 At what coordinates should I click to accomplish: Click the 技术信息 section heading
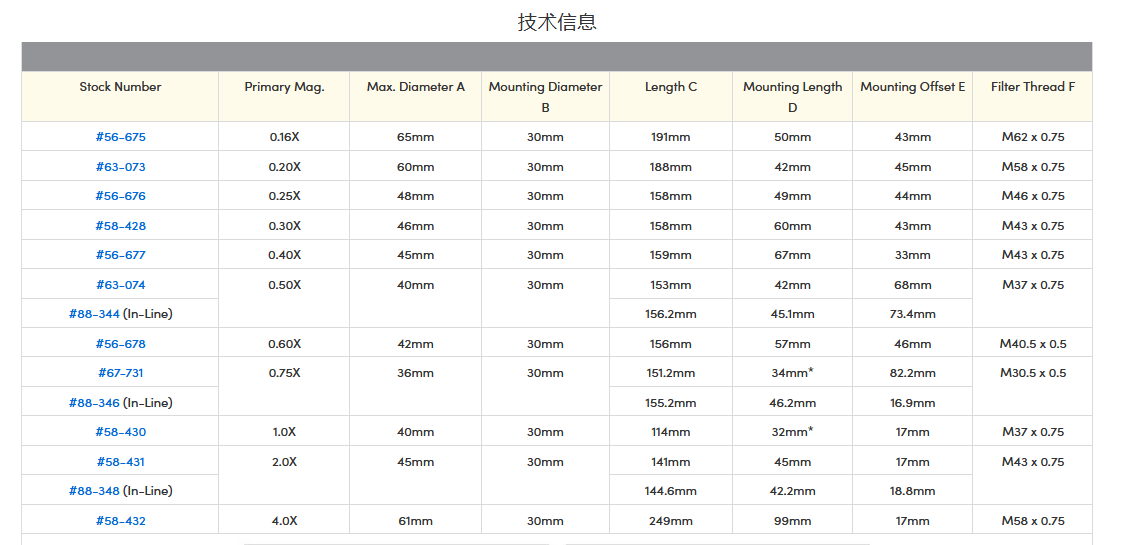click(x=557, y=22)
